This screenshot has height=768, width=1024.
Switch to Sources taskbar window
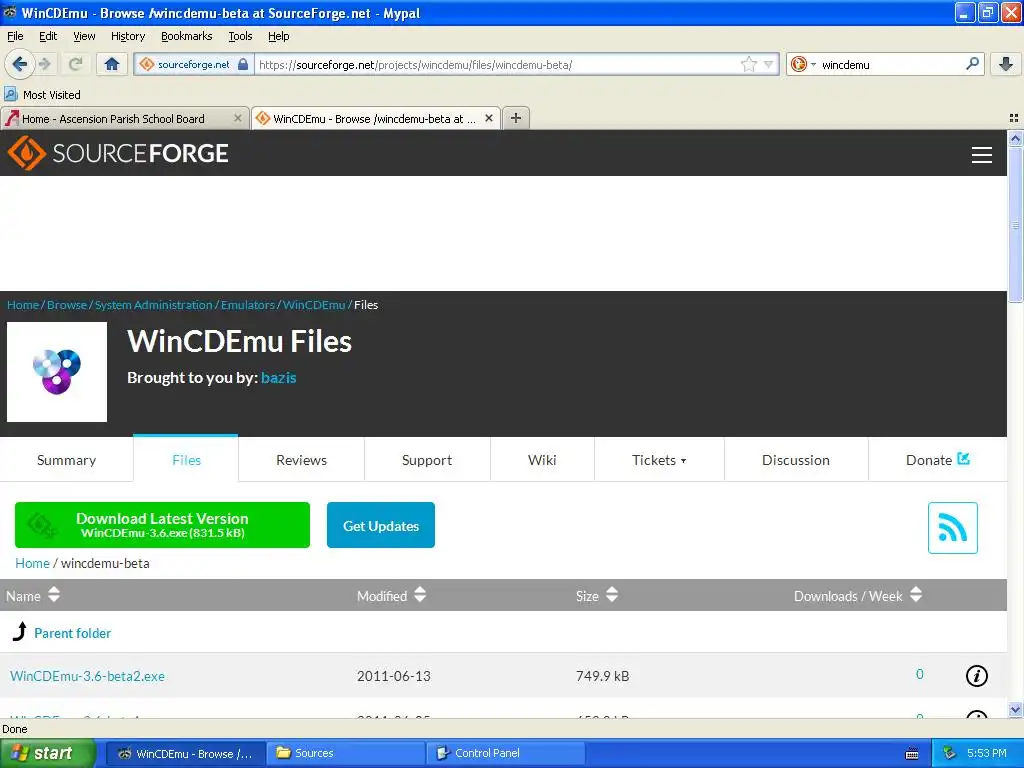[x=345, y=753]
